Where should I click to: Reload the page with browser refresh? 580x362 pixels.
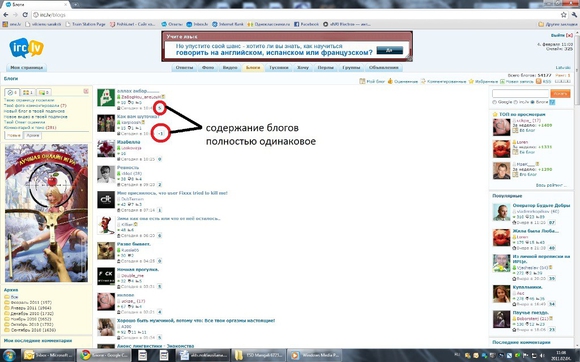[x=25, y=15]
